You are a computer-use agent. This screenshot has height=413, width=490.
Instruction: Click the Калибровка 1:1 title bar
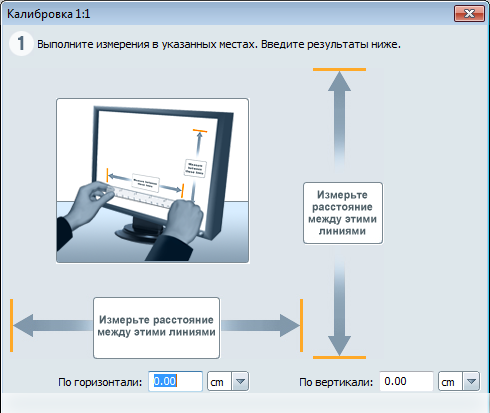[x=227, y=14]
